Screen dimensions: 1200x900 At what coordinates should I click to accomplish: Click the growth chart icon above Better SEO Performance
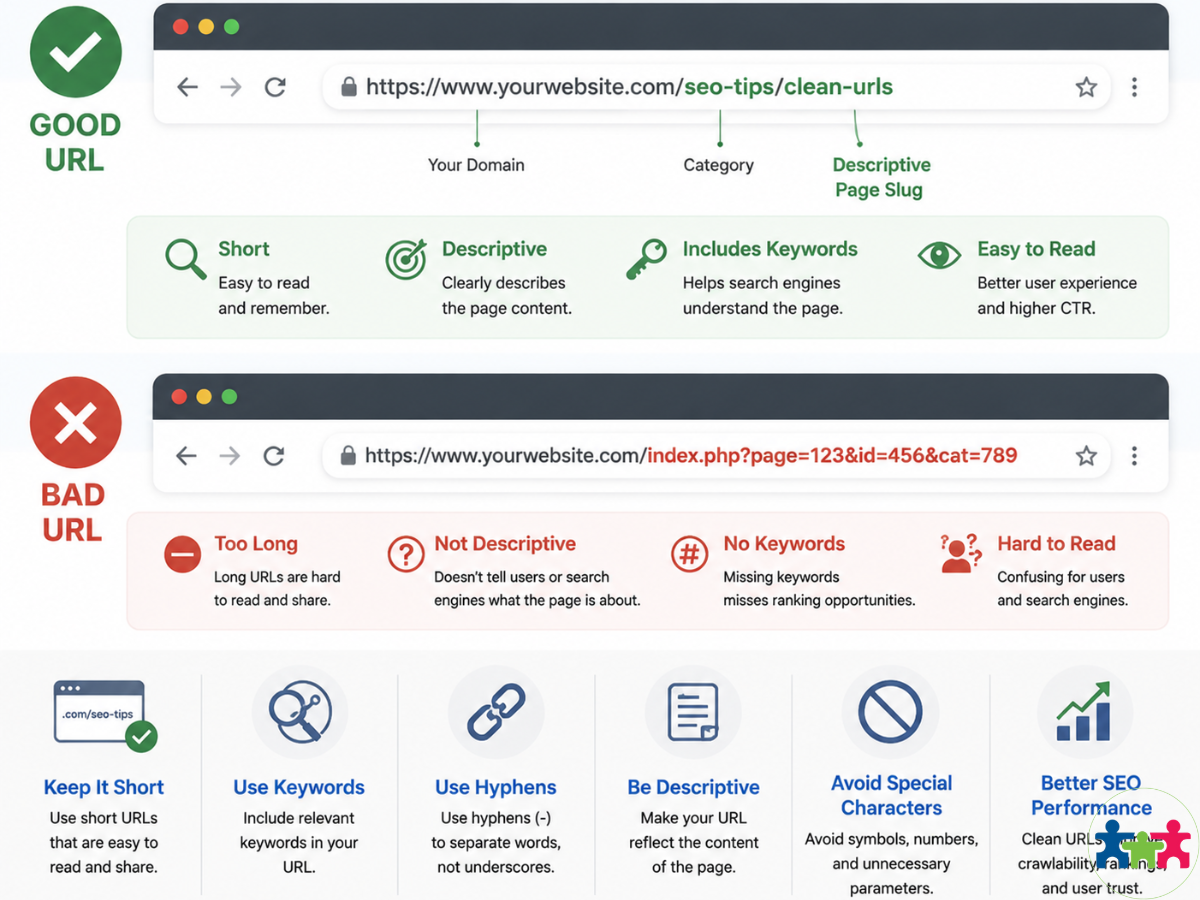[1085, 712]
